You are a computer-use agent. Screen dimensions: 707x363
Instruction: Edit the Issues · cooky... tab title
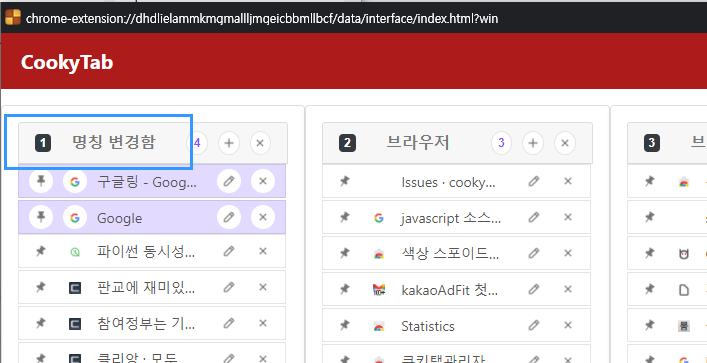(534, 181)
